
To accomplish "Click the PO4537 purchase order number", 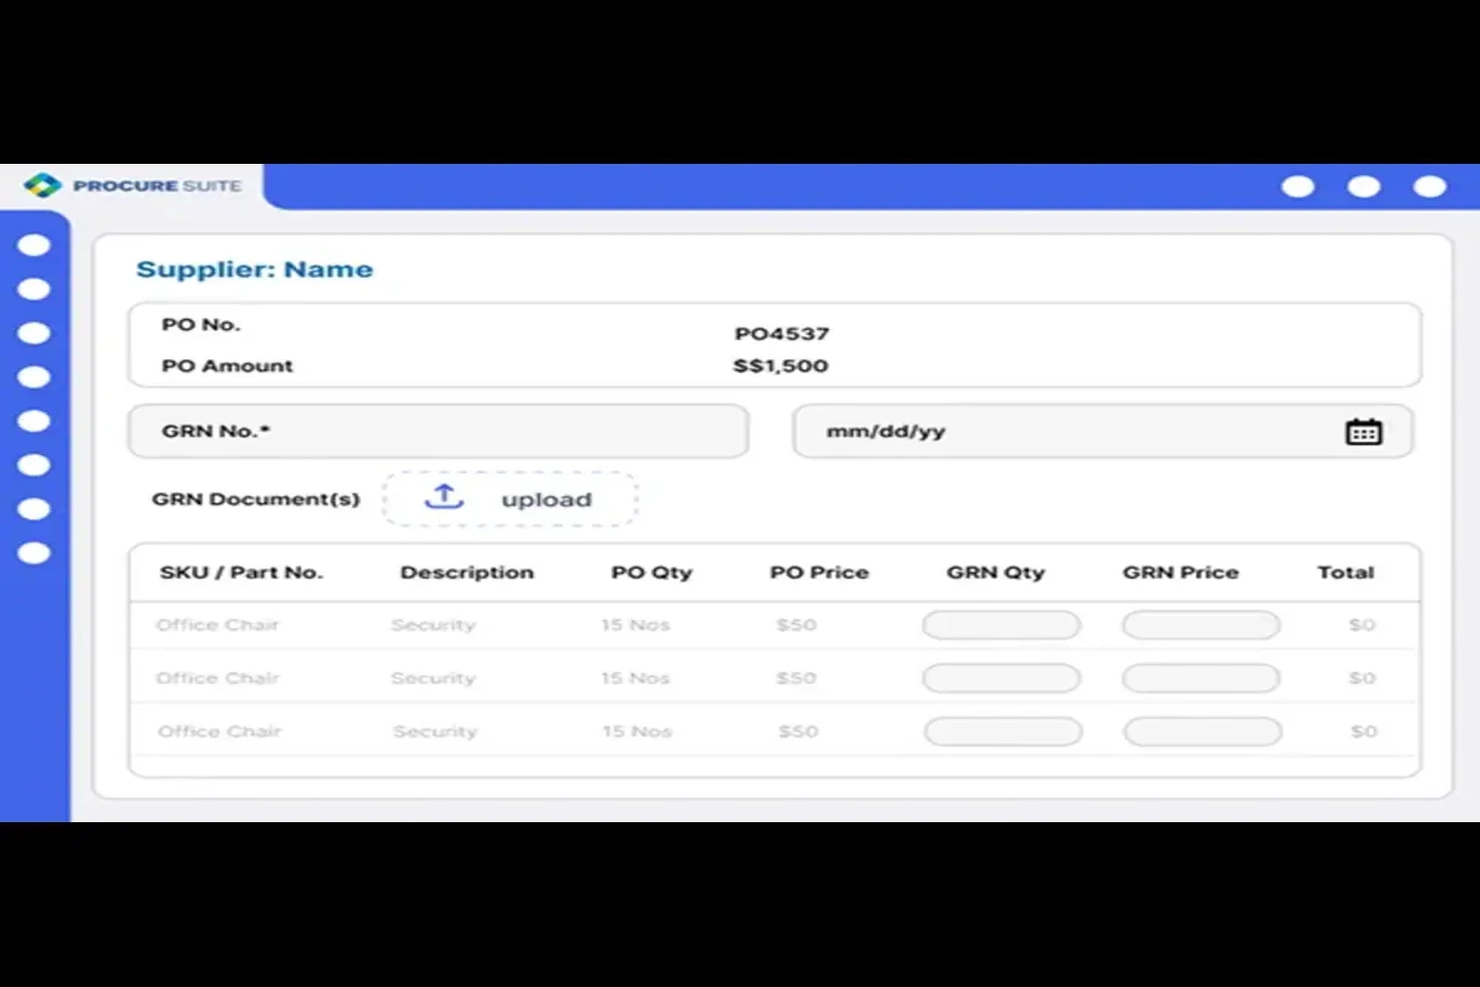I will click(x=782, y=333).
